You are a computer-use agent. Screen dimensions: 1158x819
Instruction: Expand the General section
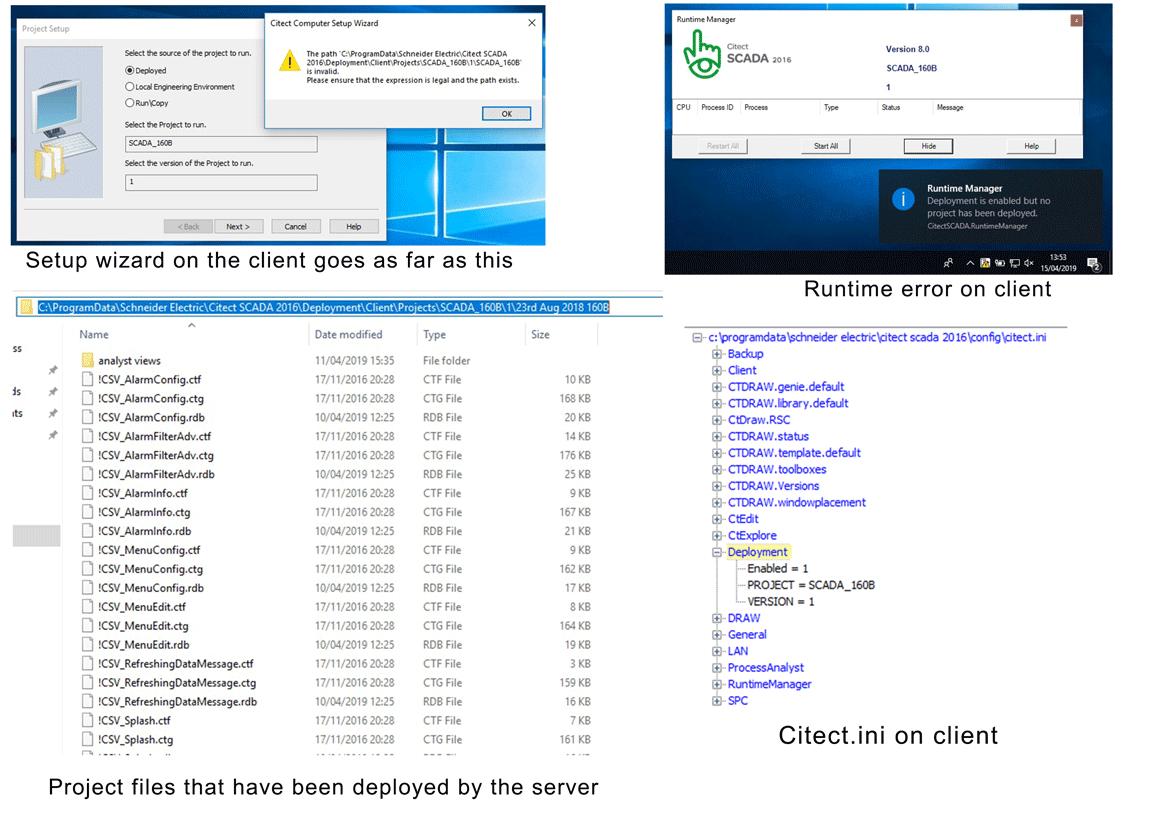click(716, 635)
